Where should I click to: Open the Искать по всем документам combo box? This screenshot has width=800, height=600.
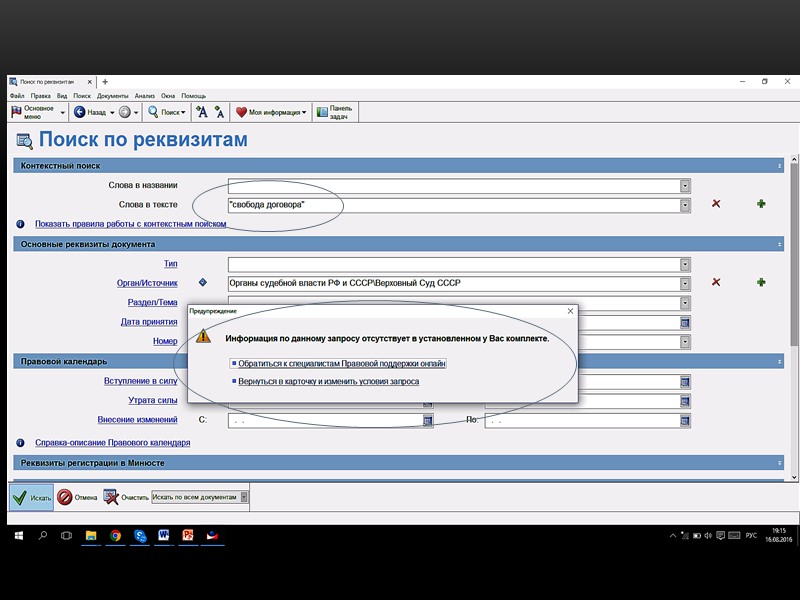pos(199,497)
